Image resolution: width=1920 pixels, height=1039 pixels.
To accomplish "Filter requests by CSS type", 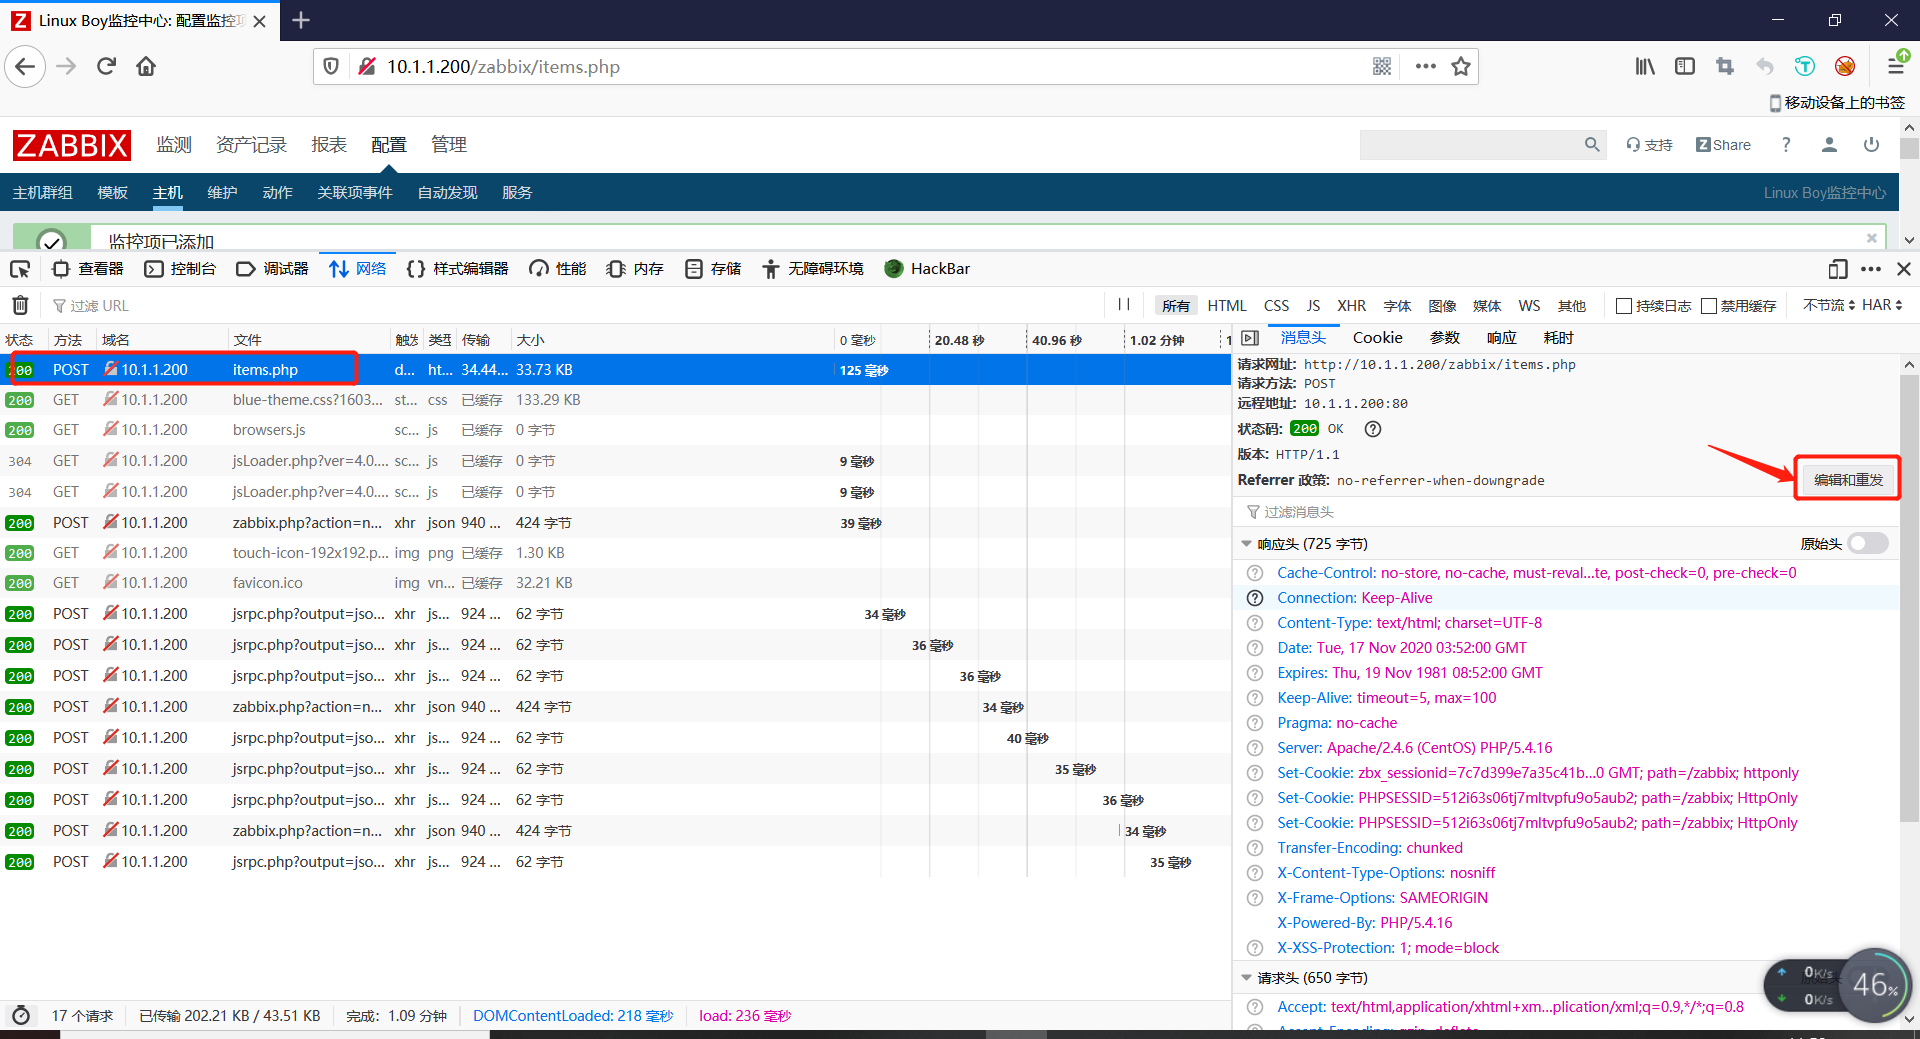I will click(1276, 306).
